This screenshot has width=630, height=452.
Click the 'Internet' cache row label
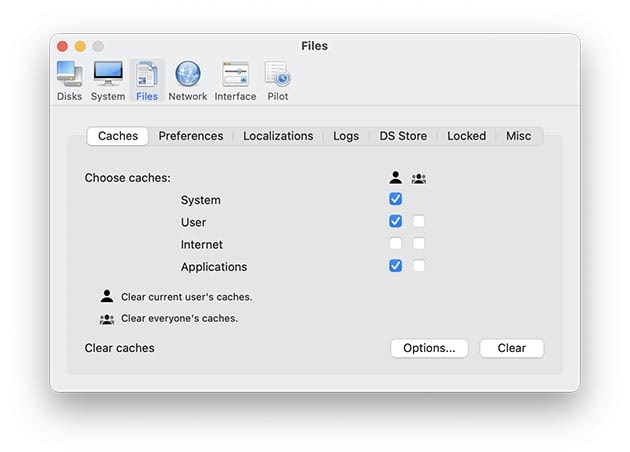pos(202,244)
